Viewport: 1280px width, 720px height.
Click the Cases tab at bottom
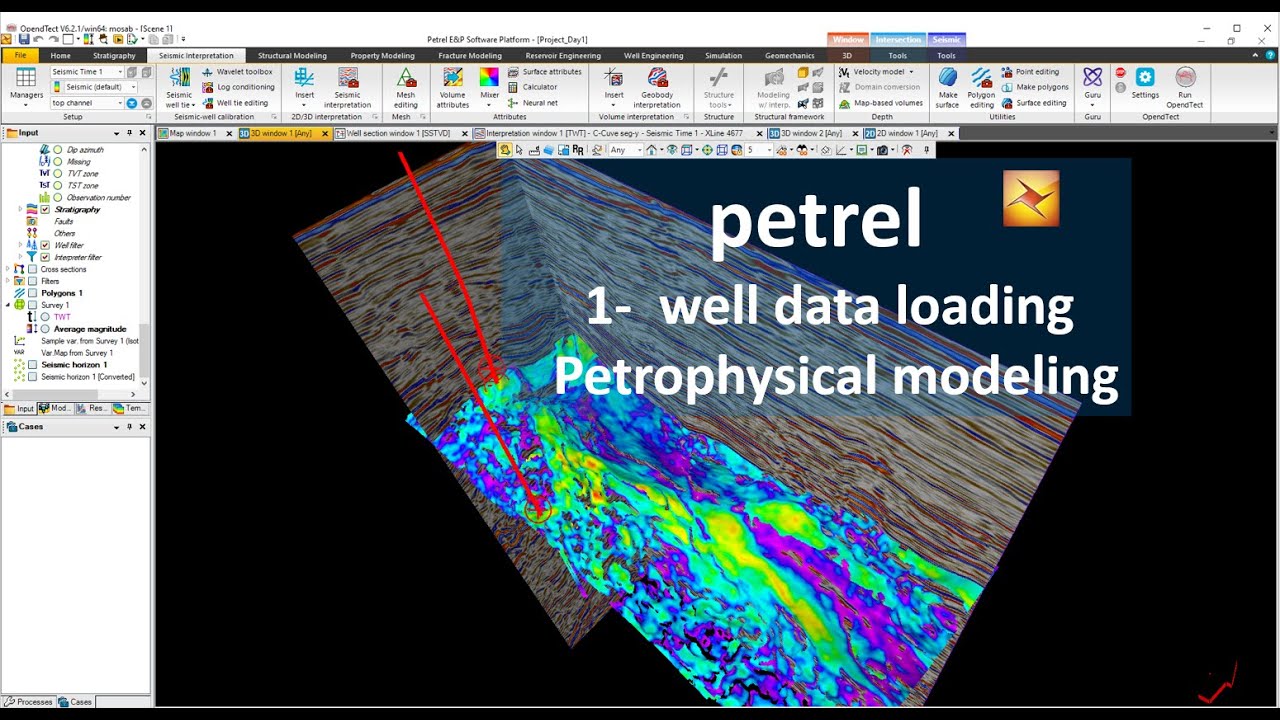pos(75,702)
